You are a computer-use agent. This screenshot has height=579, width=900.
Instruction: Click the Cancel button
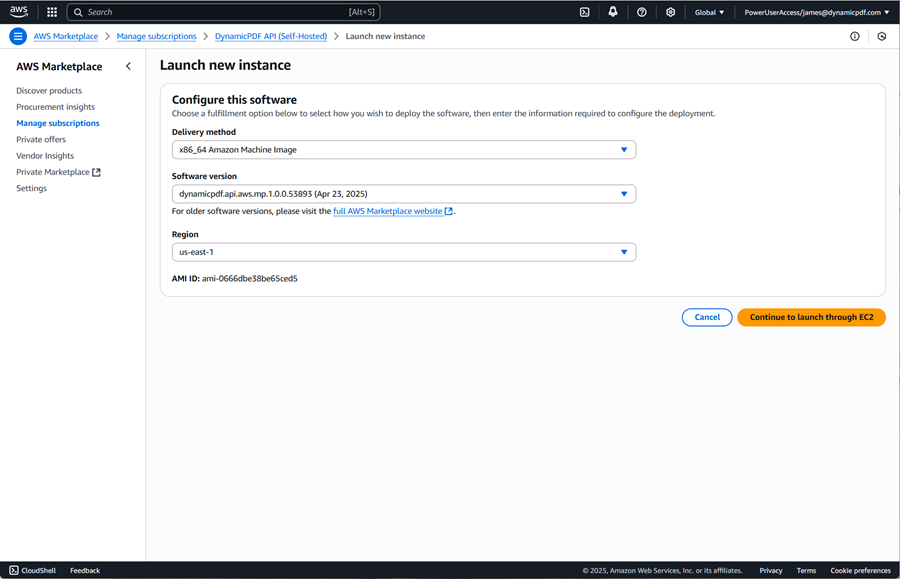click(707, 317)
